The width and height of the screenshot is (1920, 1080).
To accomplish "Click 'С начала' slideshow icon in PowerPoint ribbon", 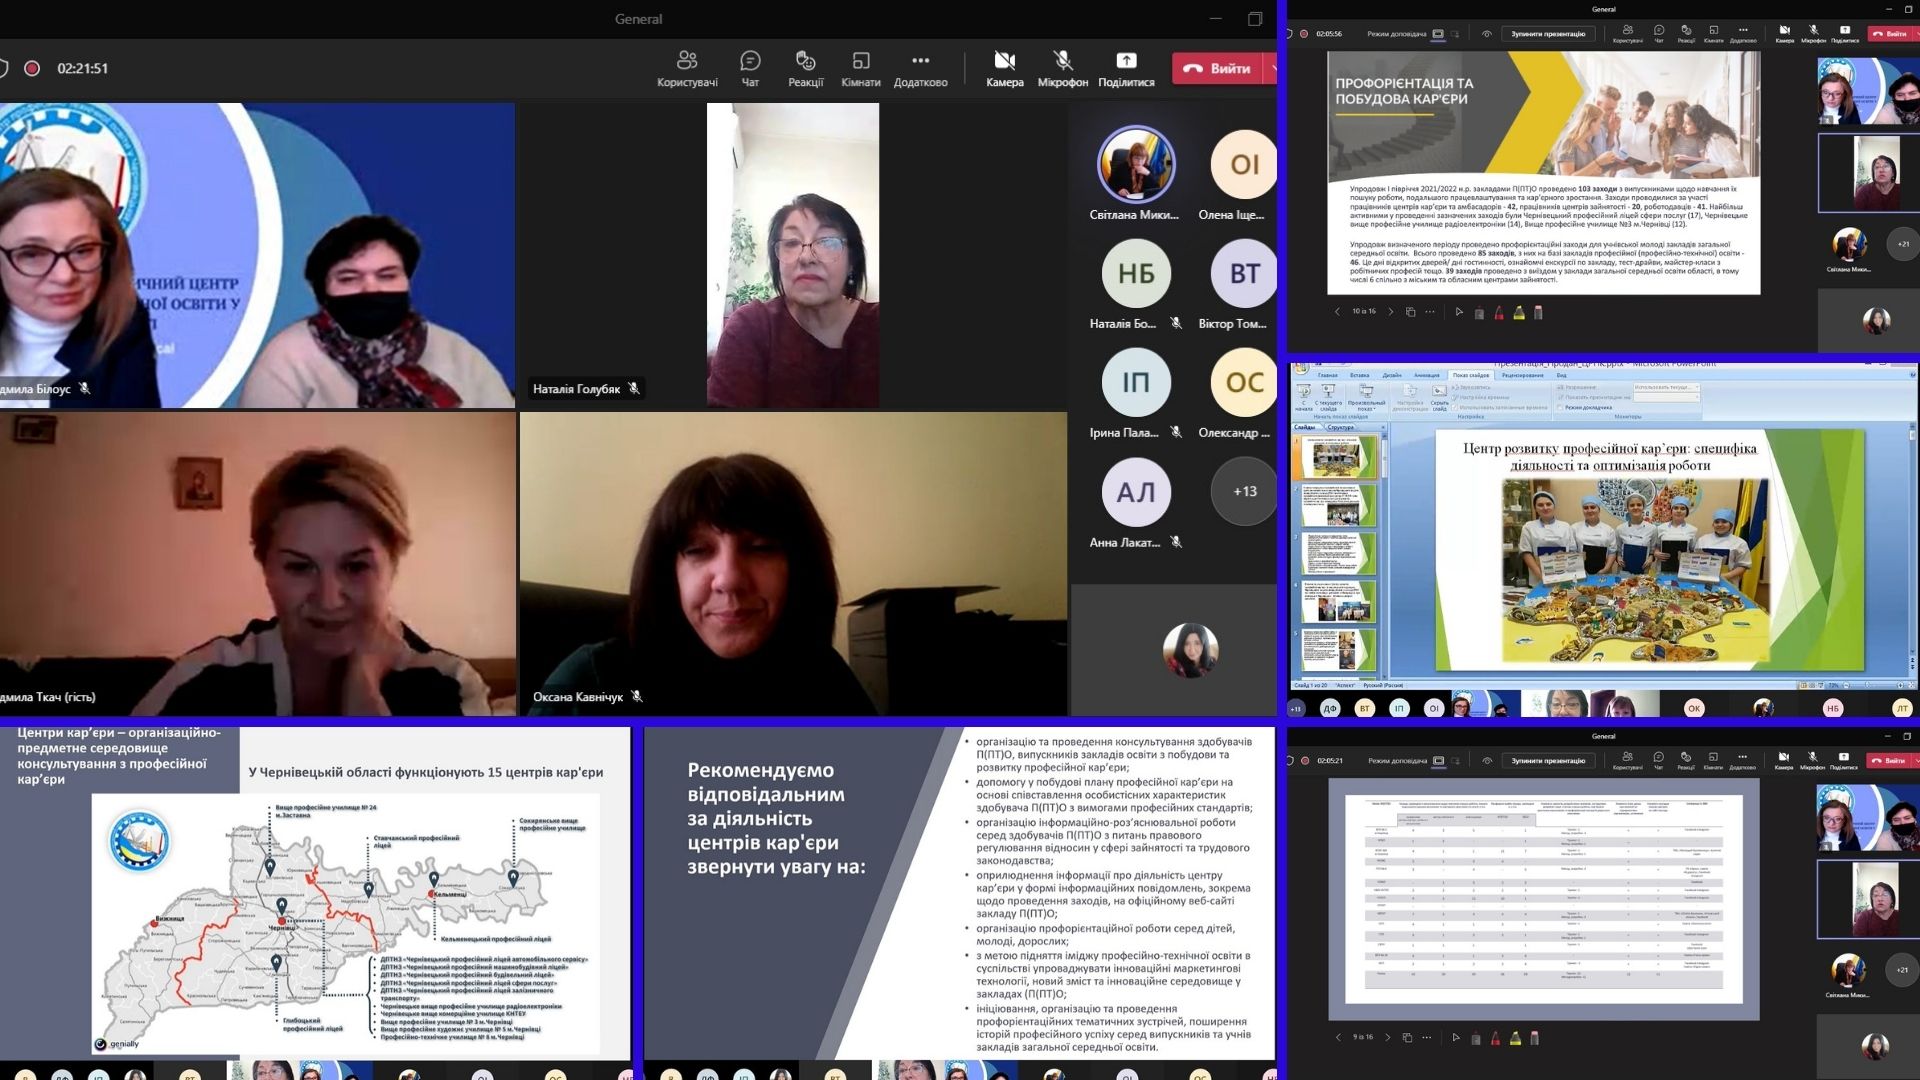I will point(1304,393).
